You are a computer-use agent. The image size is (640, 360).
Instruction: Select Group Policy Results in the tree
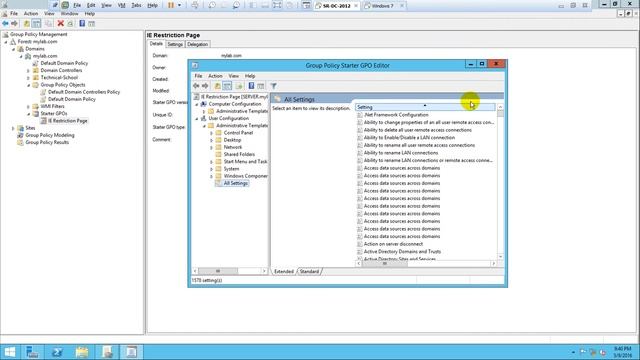(47, 142)
